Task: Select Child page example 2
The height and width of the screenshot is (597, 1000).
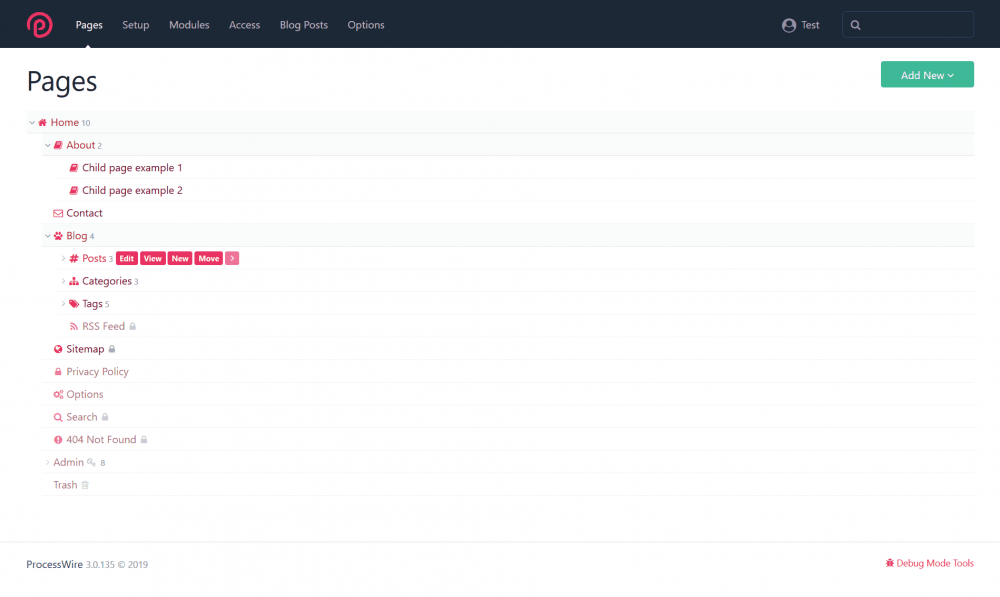Action: [x=132, y=191]
